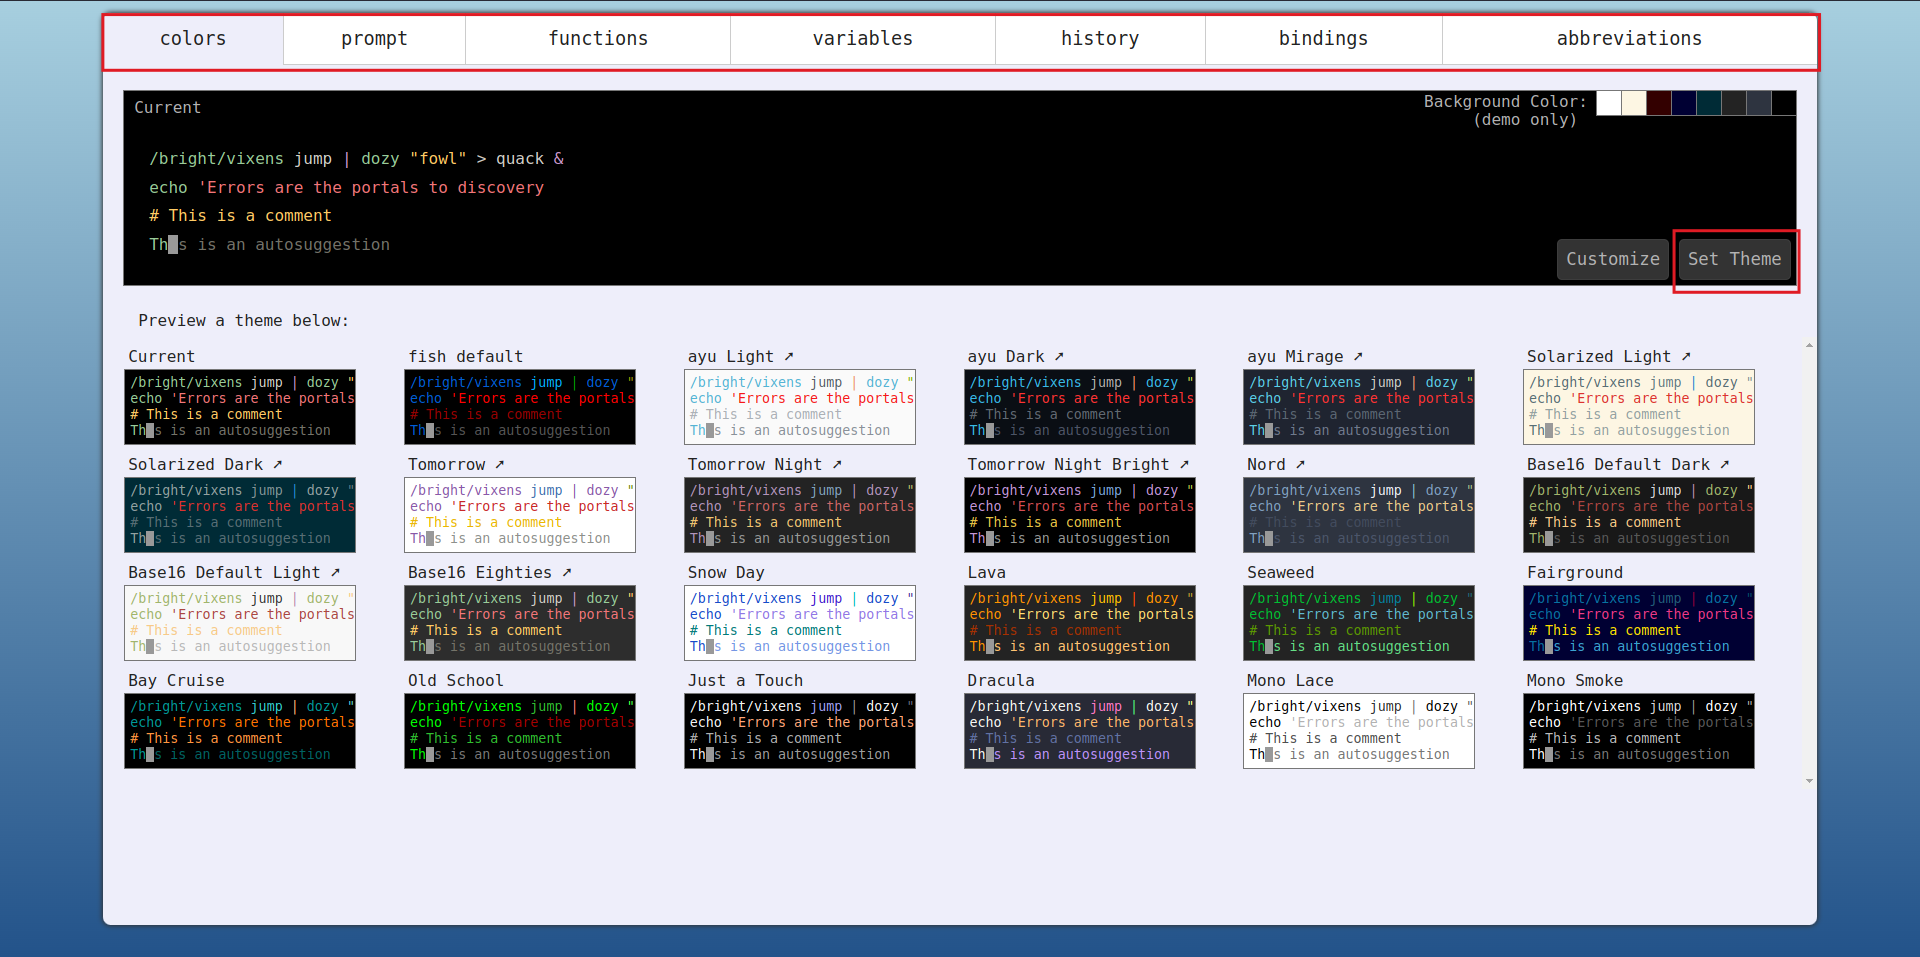Switch to the functions tab
Screen dimensions: 1920x957
pos(598,39)
